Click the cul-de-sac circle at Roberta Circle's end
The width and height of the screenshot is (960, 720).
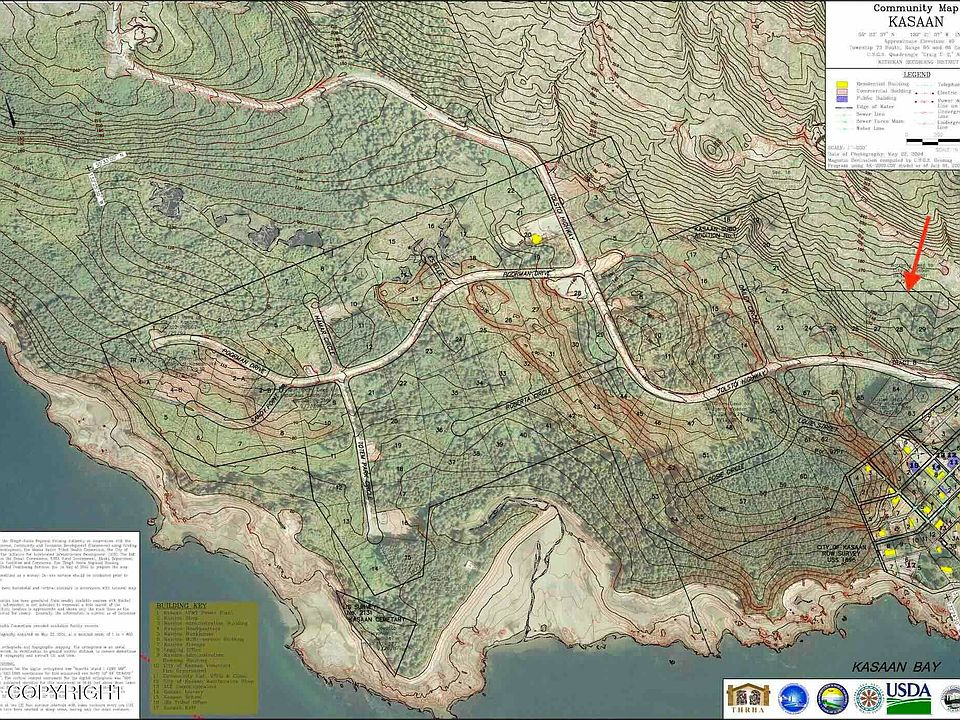click(459, 427)
